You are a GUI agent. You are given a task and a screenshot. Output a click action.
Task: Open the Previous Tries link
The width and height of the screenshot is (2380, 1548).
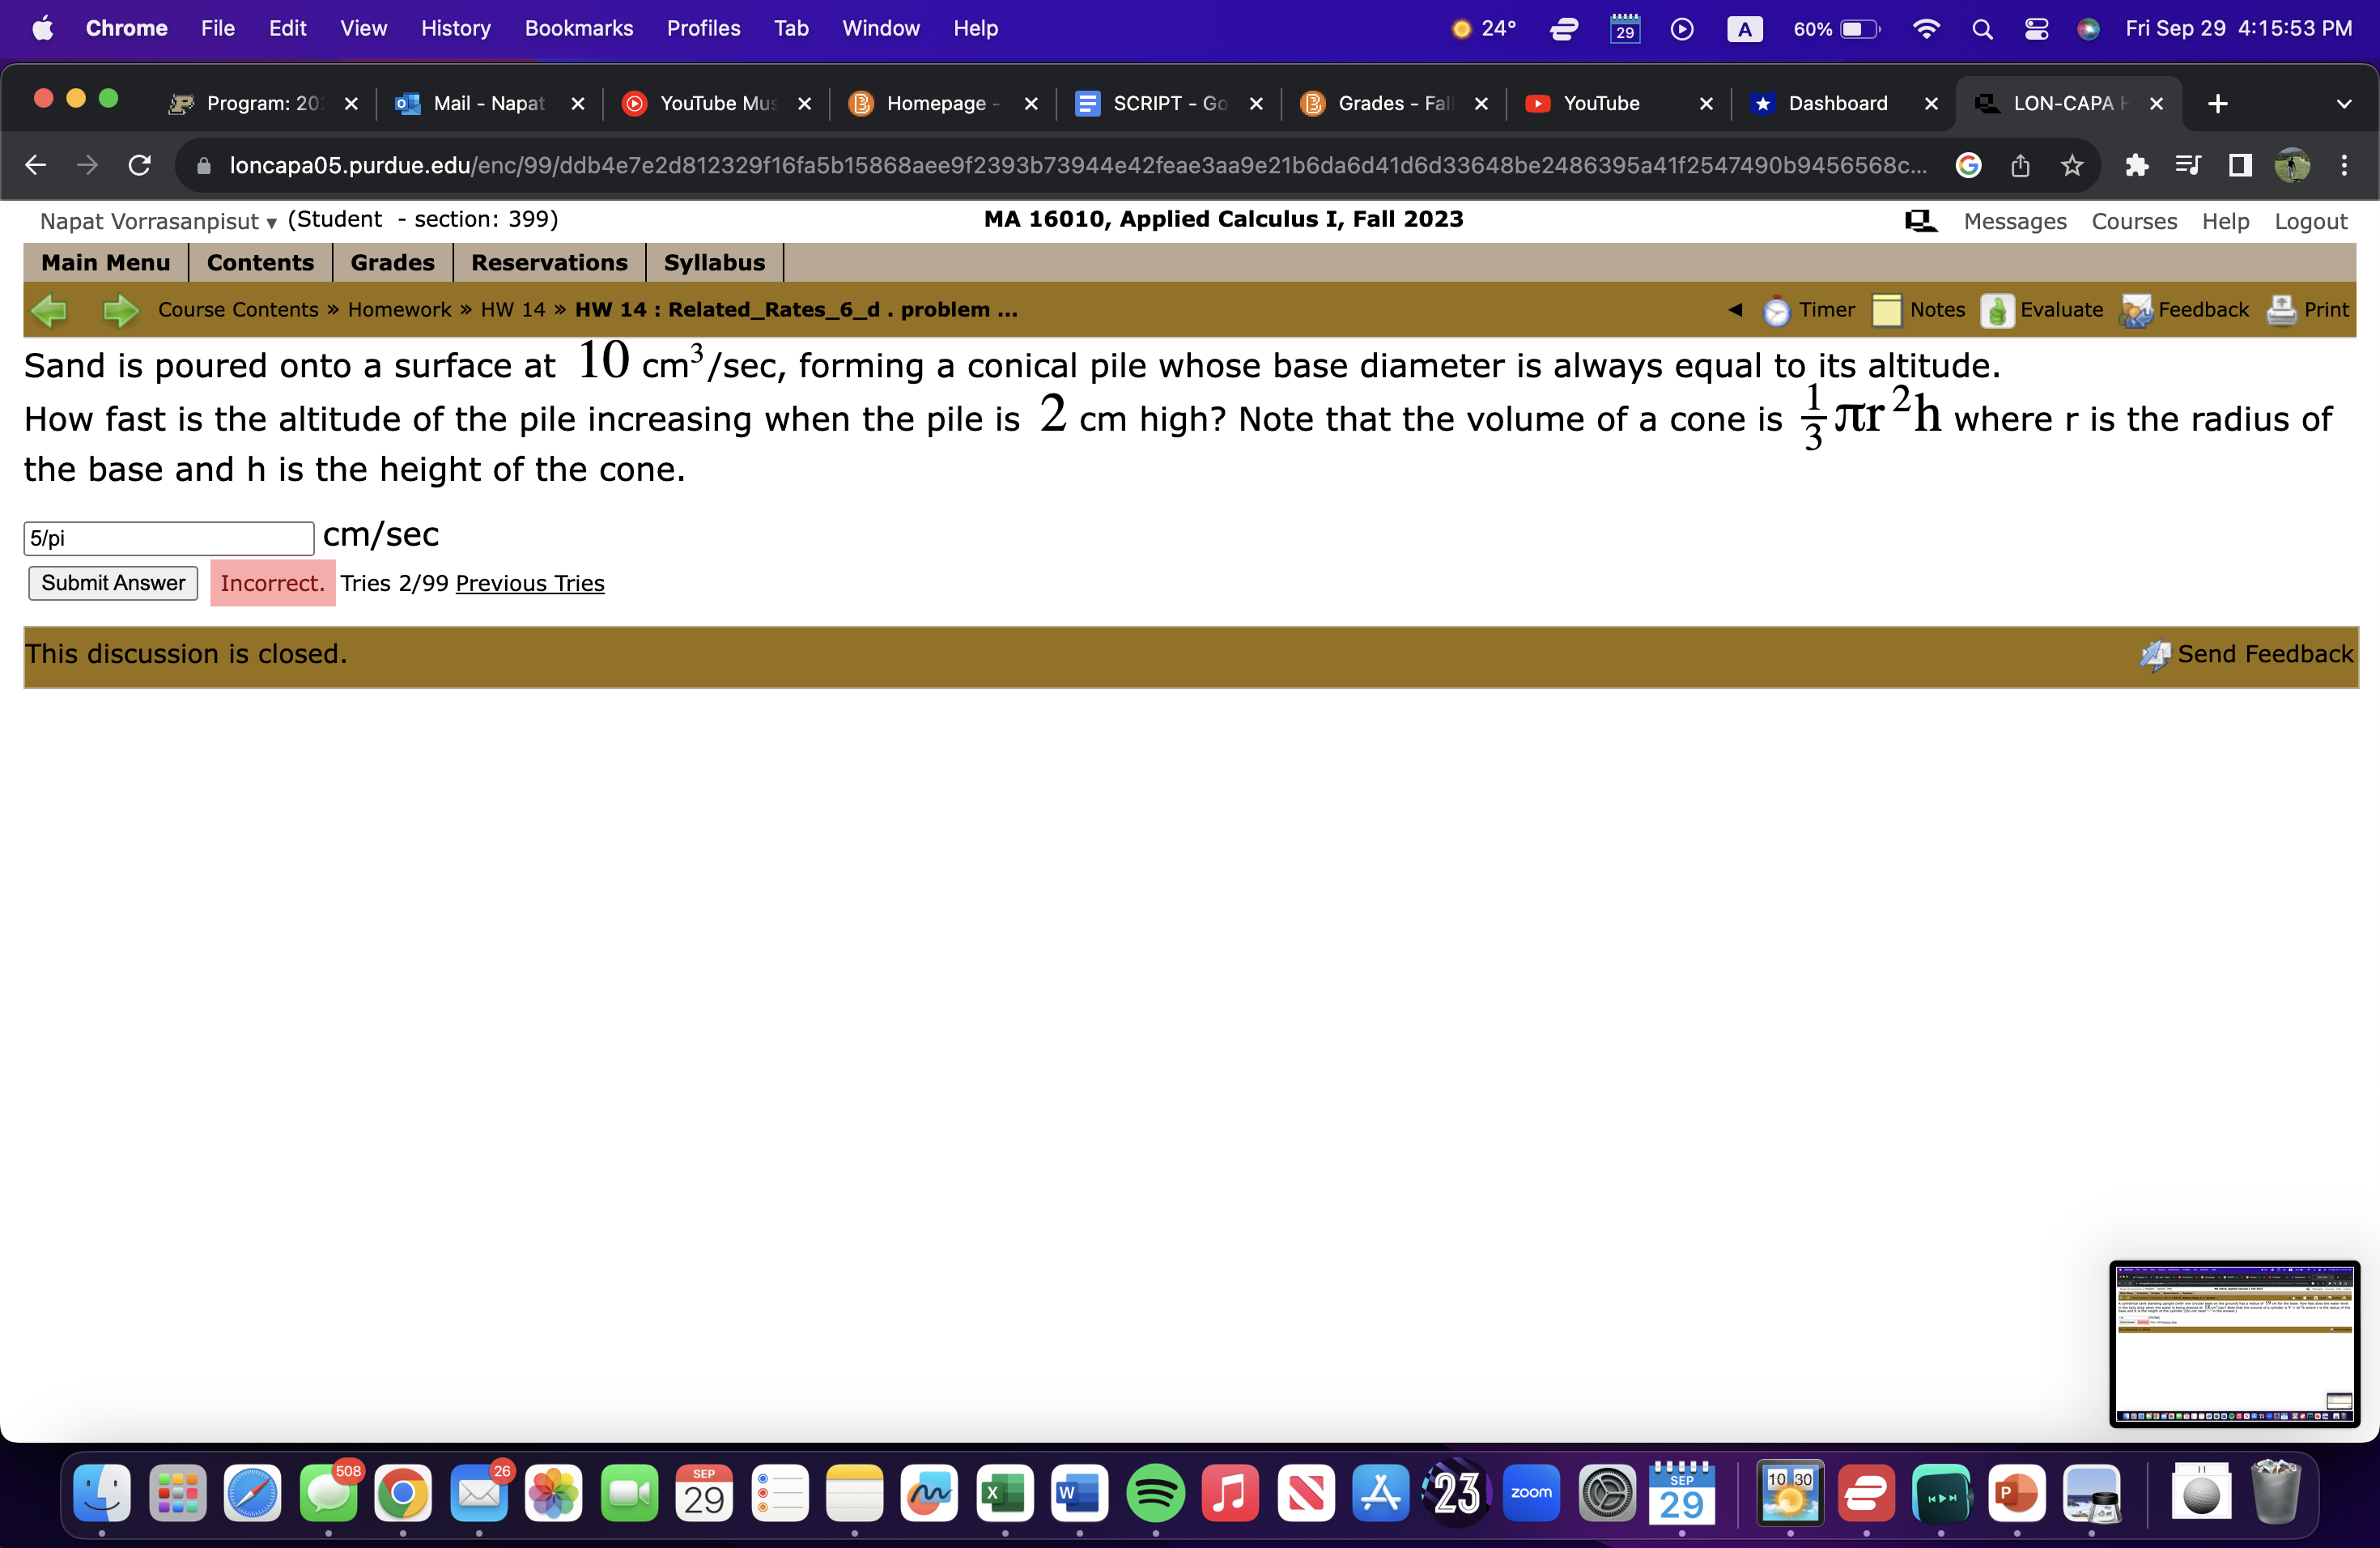(529, 583)
